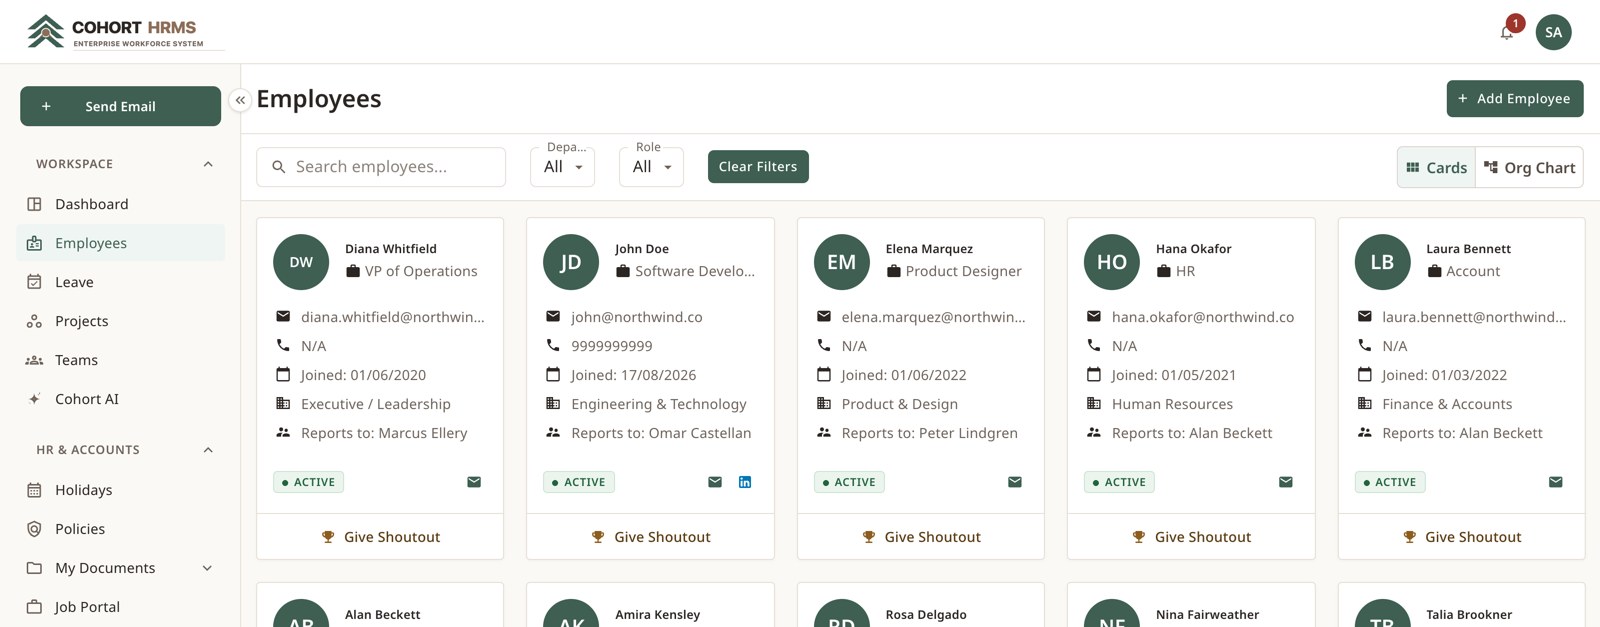
Task: Click 'Reports to: Marcus Ellery'
Action: [384, 433]
